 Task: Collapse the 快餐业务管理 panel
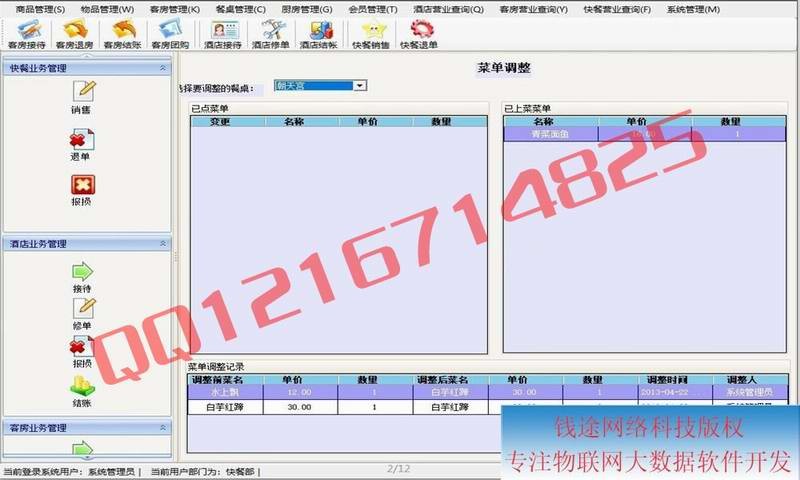click(x=163, y=68)
